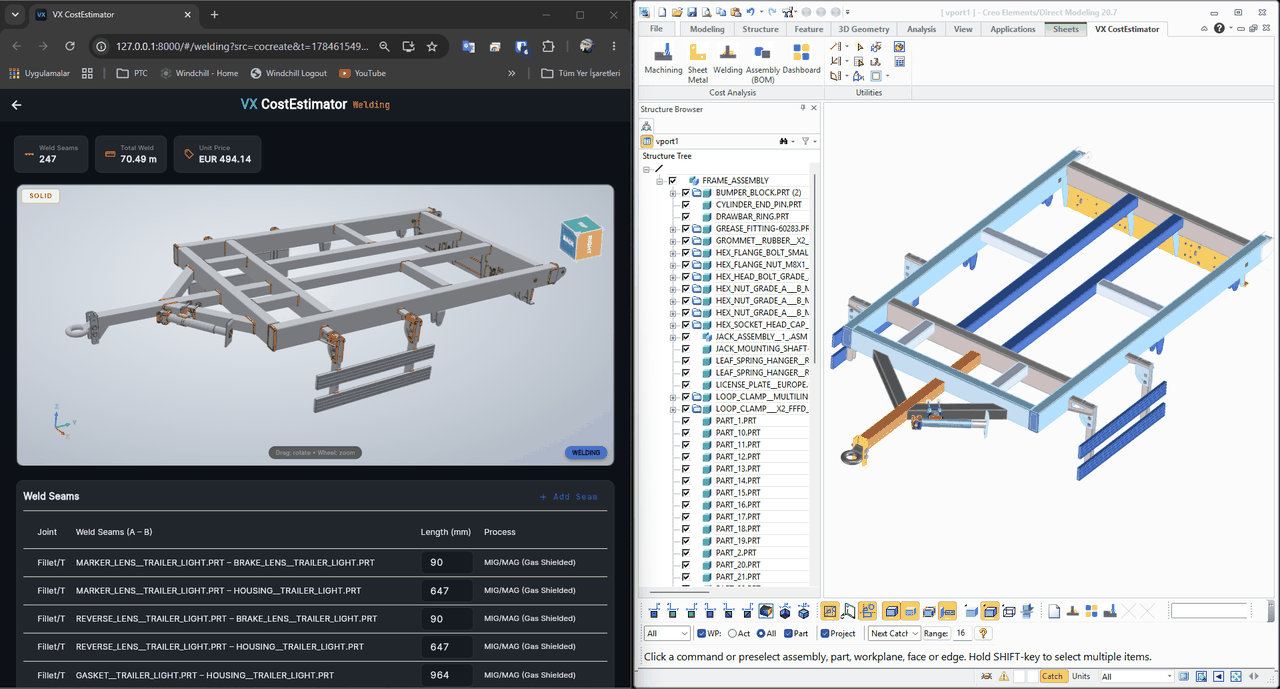Image resolution: width=1280 pixels, height=689 pixels.
Task: Click the Undo arrow in Creo toolbar
Action: tap(750, 12)
